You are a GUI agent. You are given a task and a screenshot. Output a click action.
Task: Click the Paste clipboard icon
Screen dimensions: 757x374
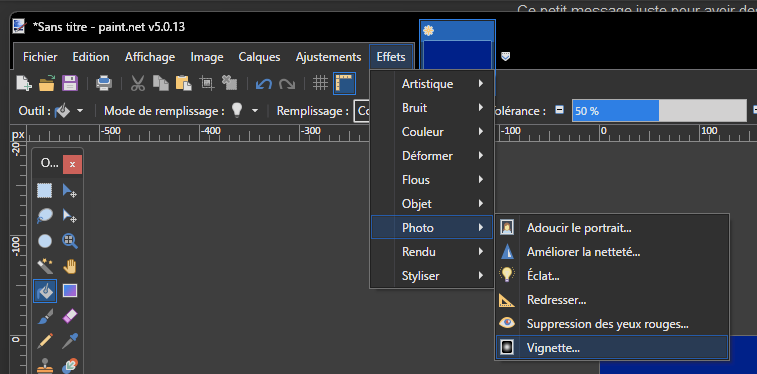coord(183,83)
